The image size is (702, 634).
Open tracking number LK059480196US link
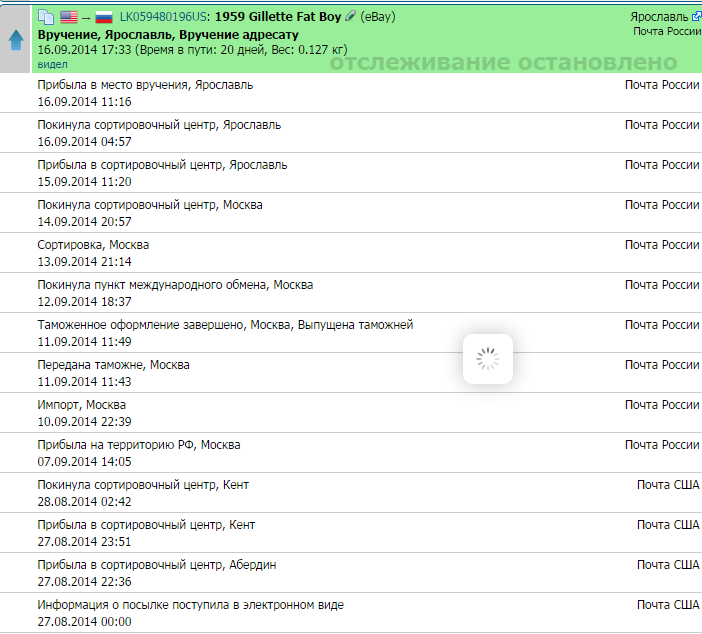(x=164, y=17)
